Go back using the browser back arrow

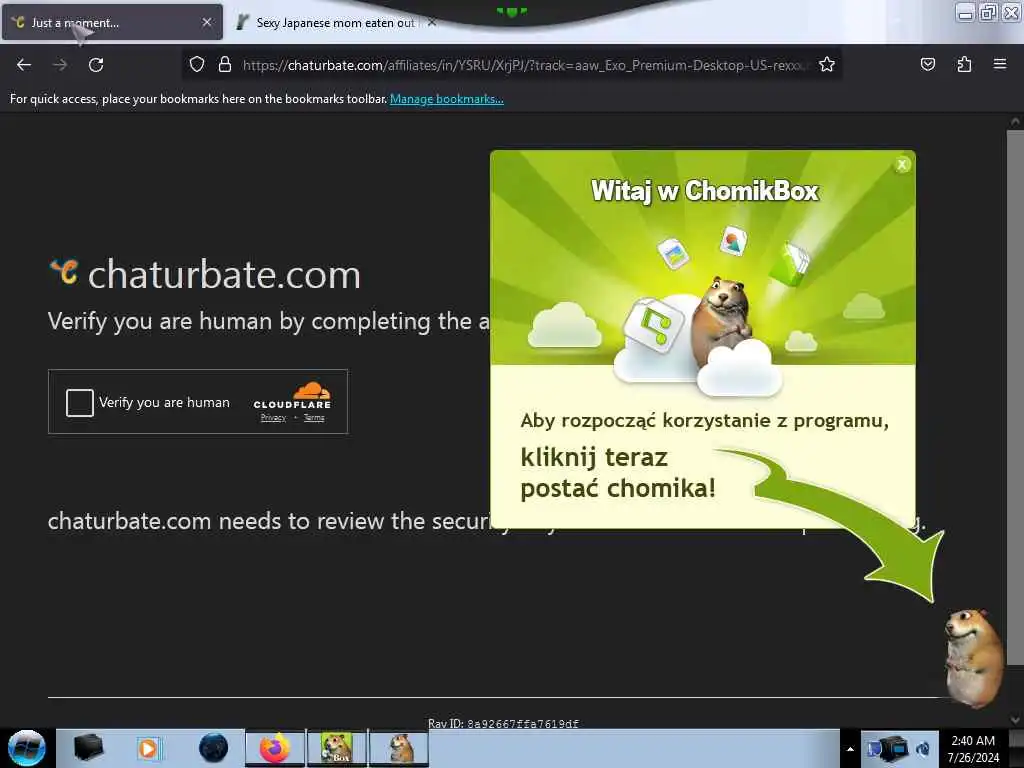(x=24, y=65)
